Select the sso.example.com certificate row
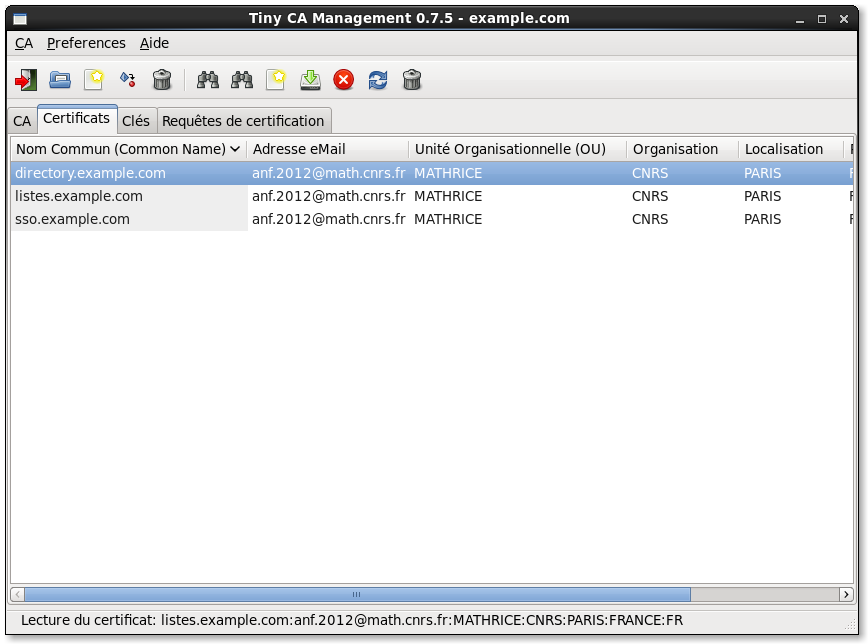868x644 pixels. coord(432,219)
